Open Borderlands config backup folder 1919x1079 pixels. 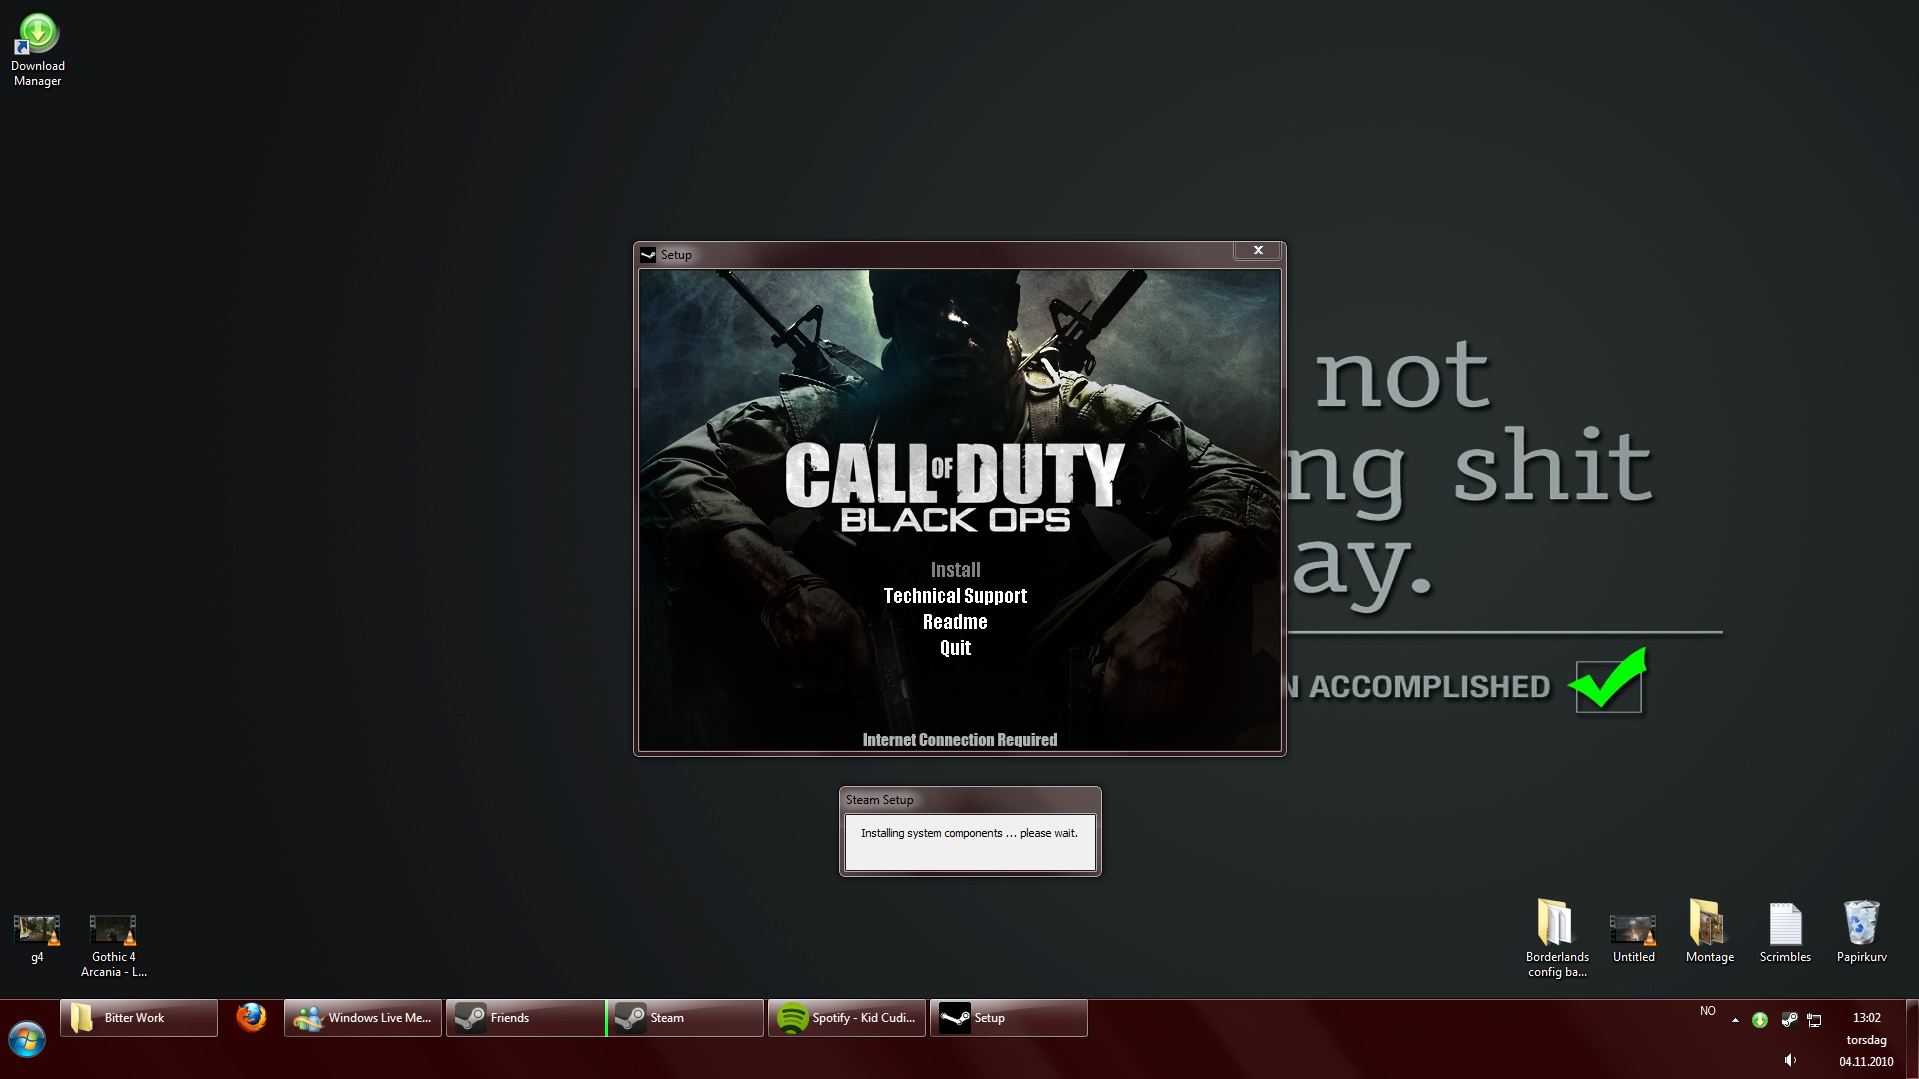[x=1557, y=938]
